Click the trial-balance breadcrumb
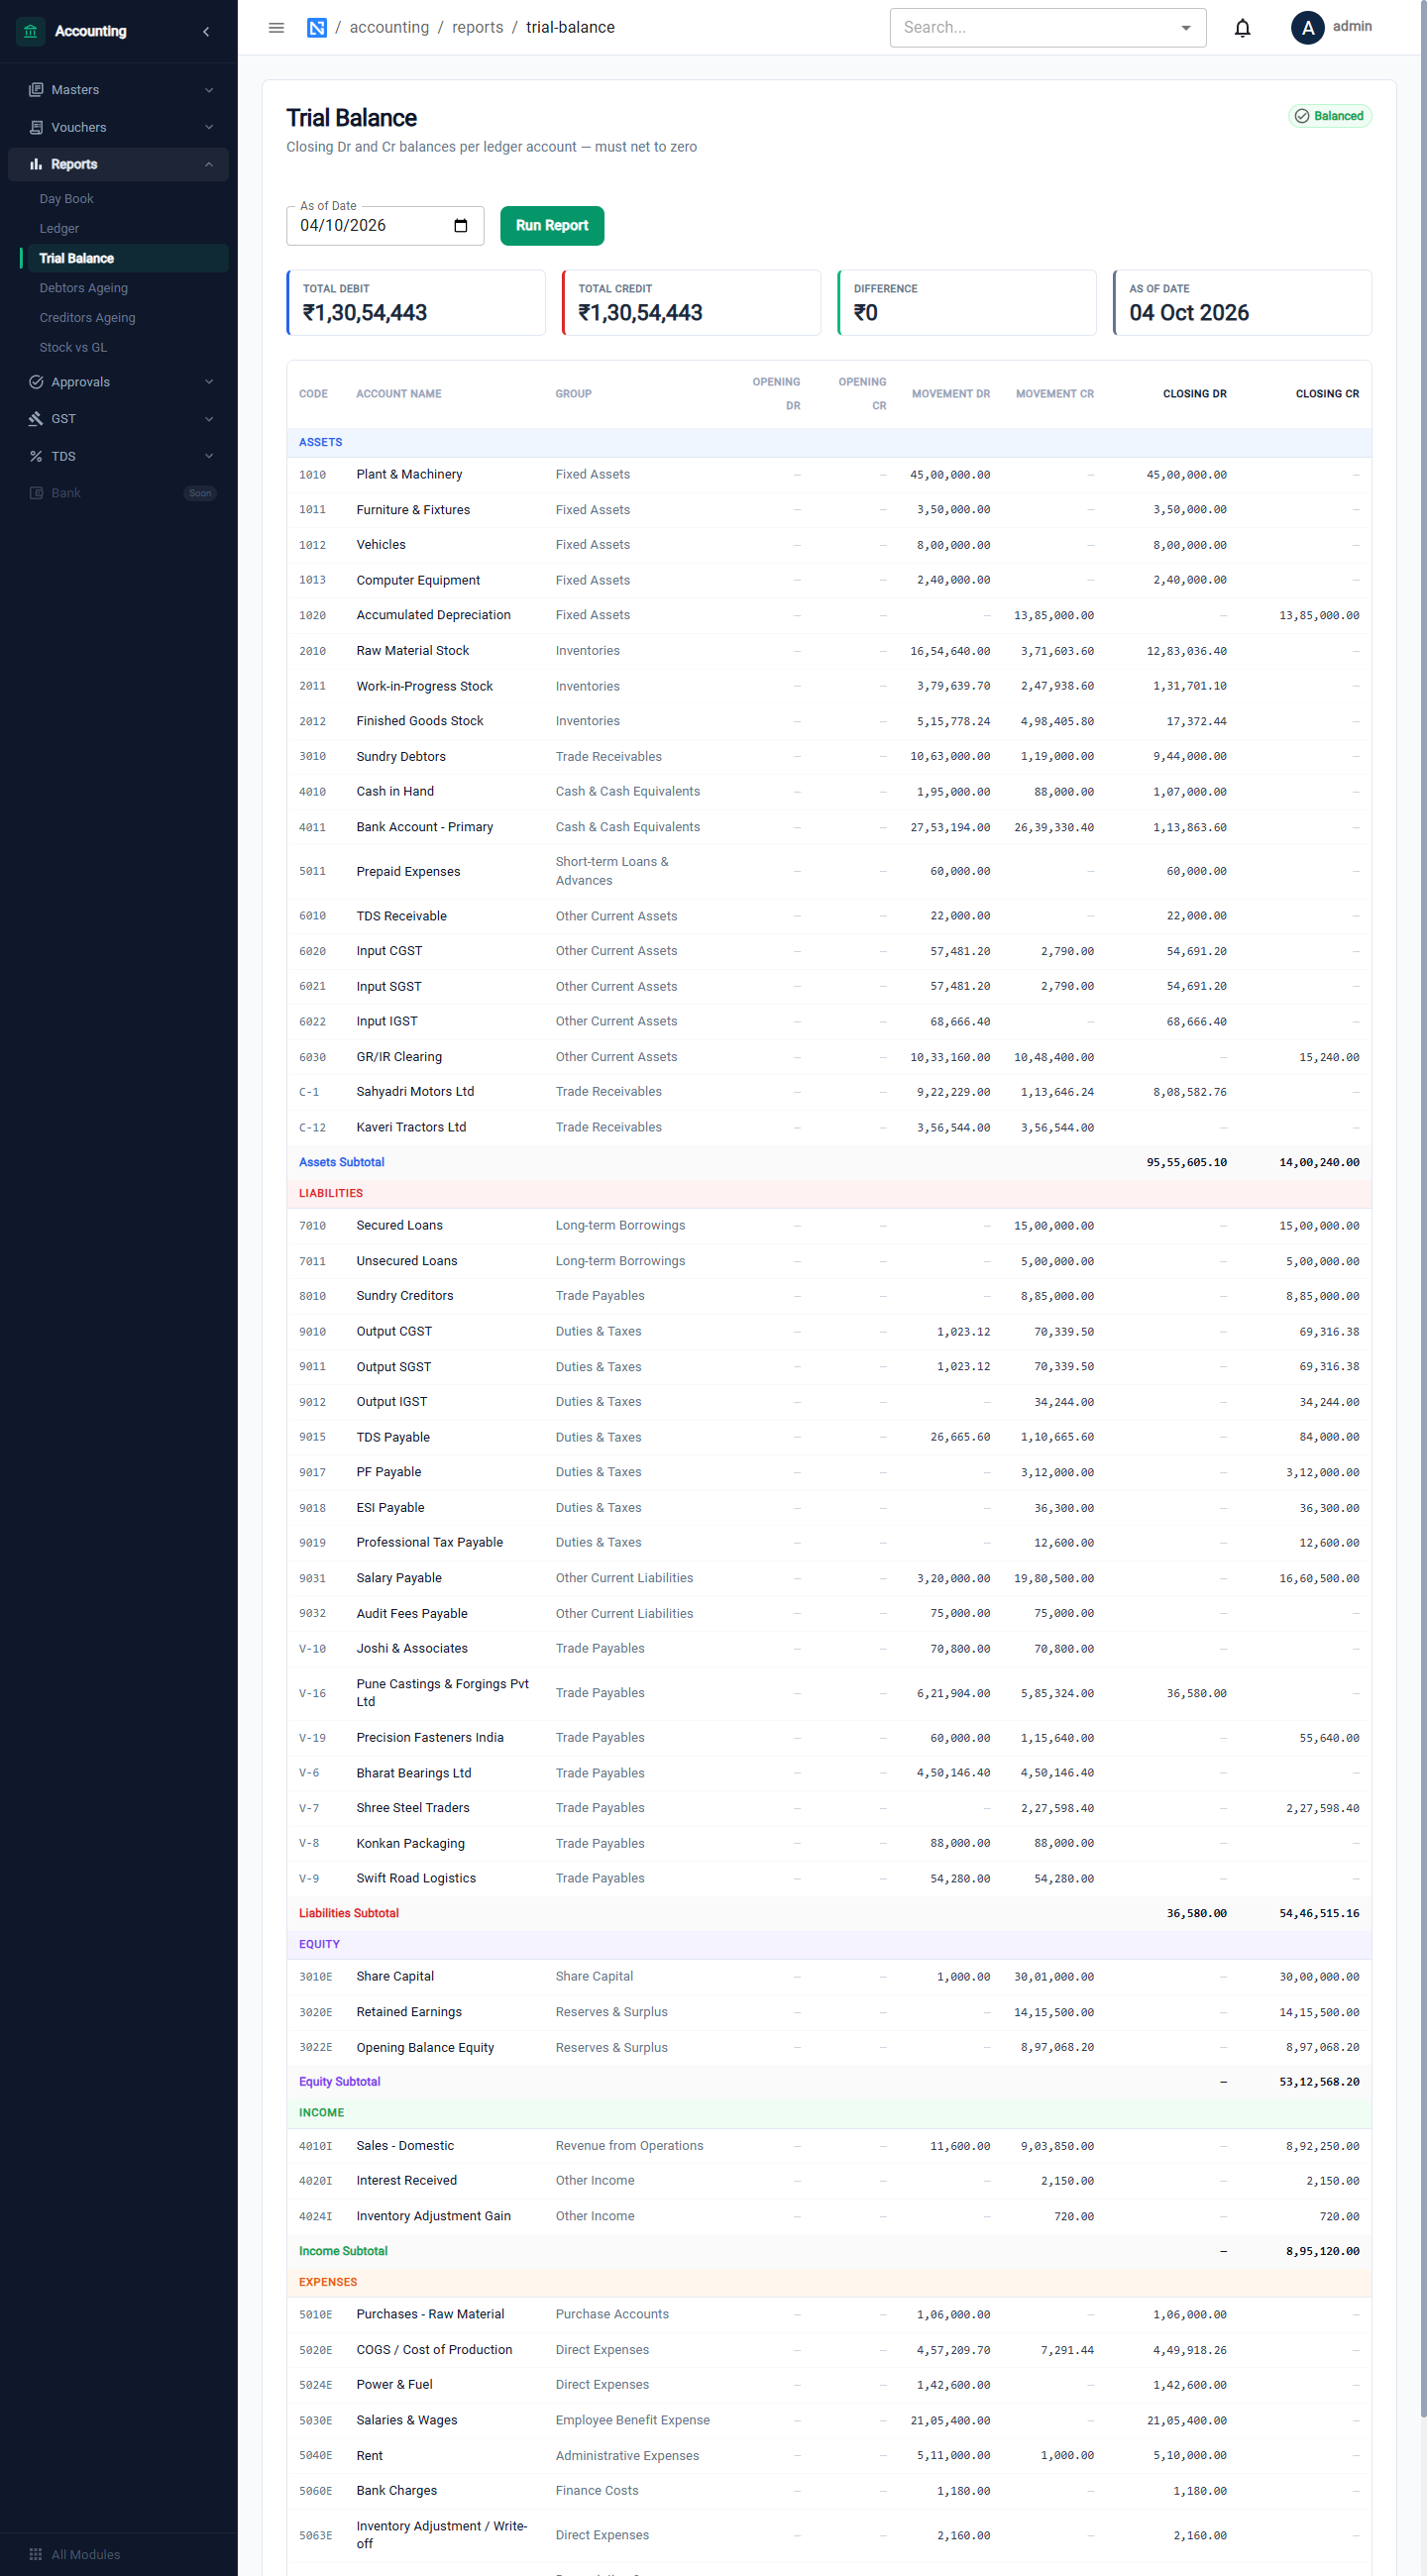 pyautogui.click(x=570, y=28)
